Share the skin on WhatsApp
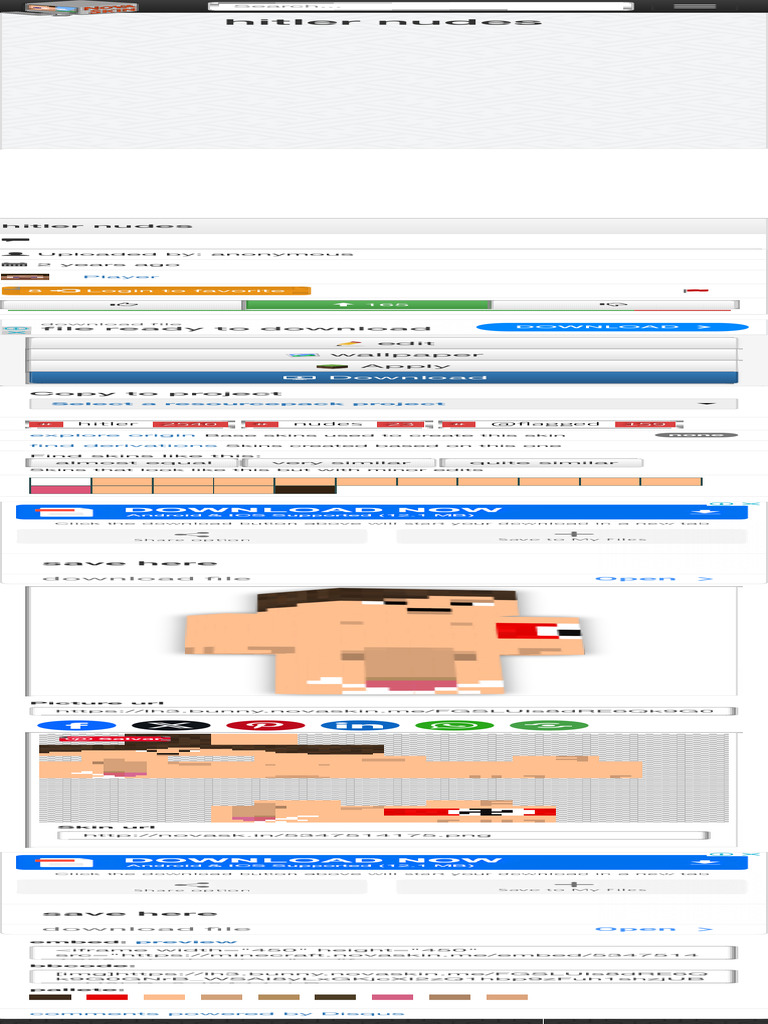 click(455, 726)
